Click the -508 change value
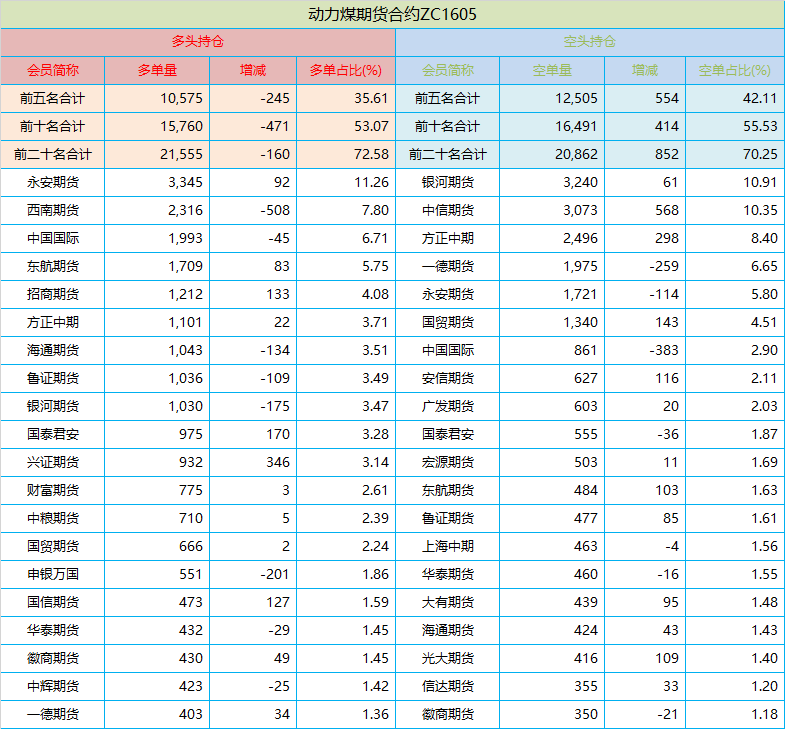This screenshot has width=785, height=729. (275, 210)
